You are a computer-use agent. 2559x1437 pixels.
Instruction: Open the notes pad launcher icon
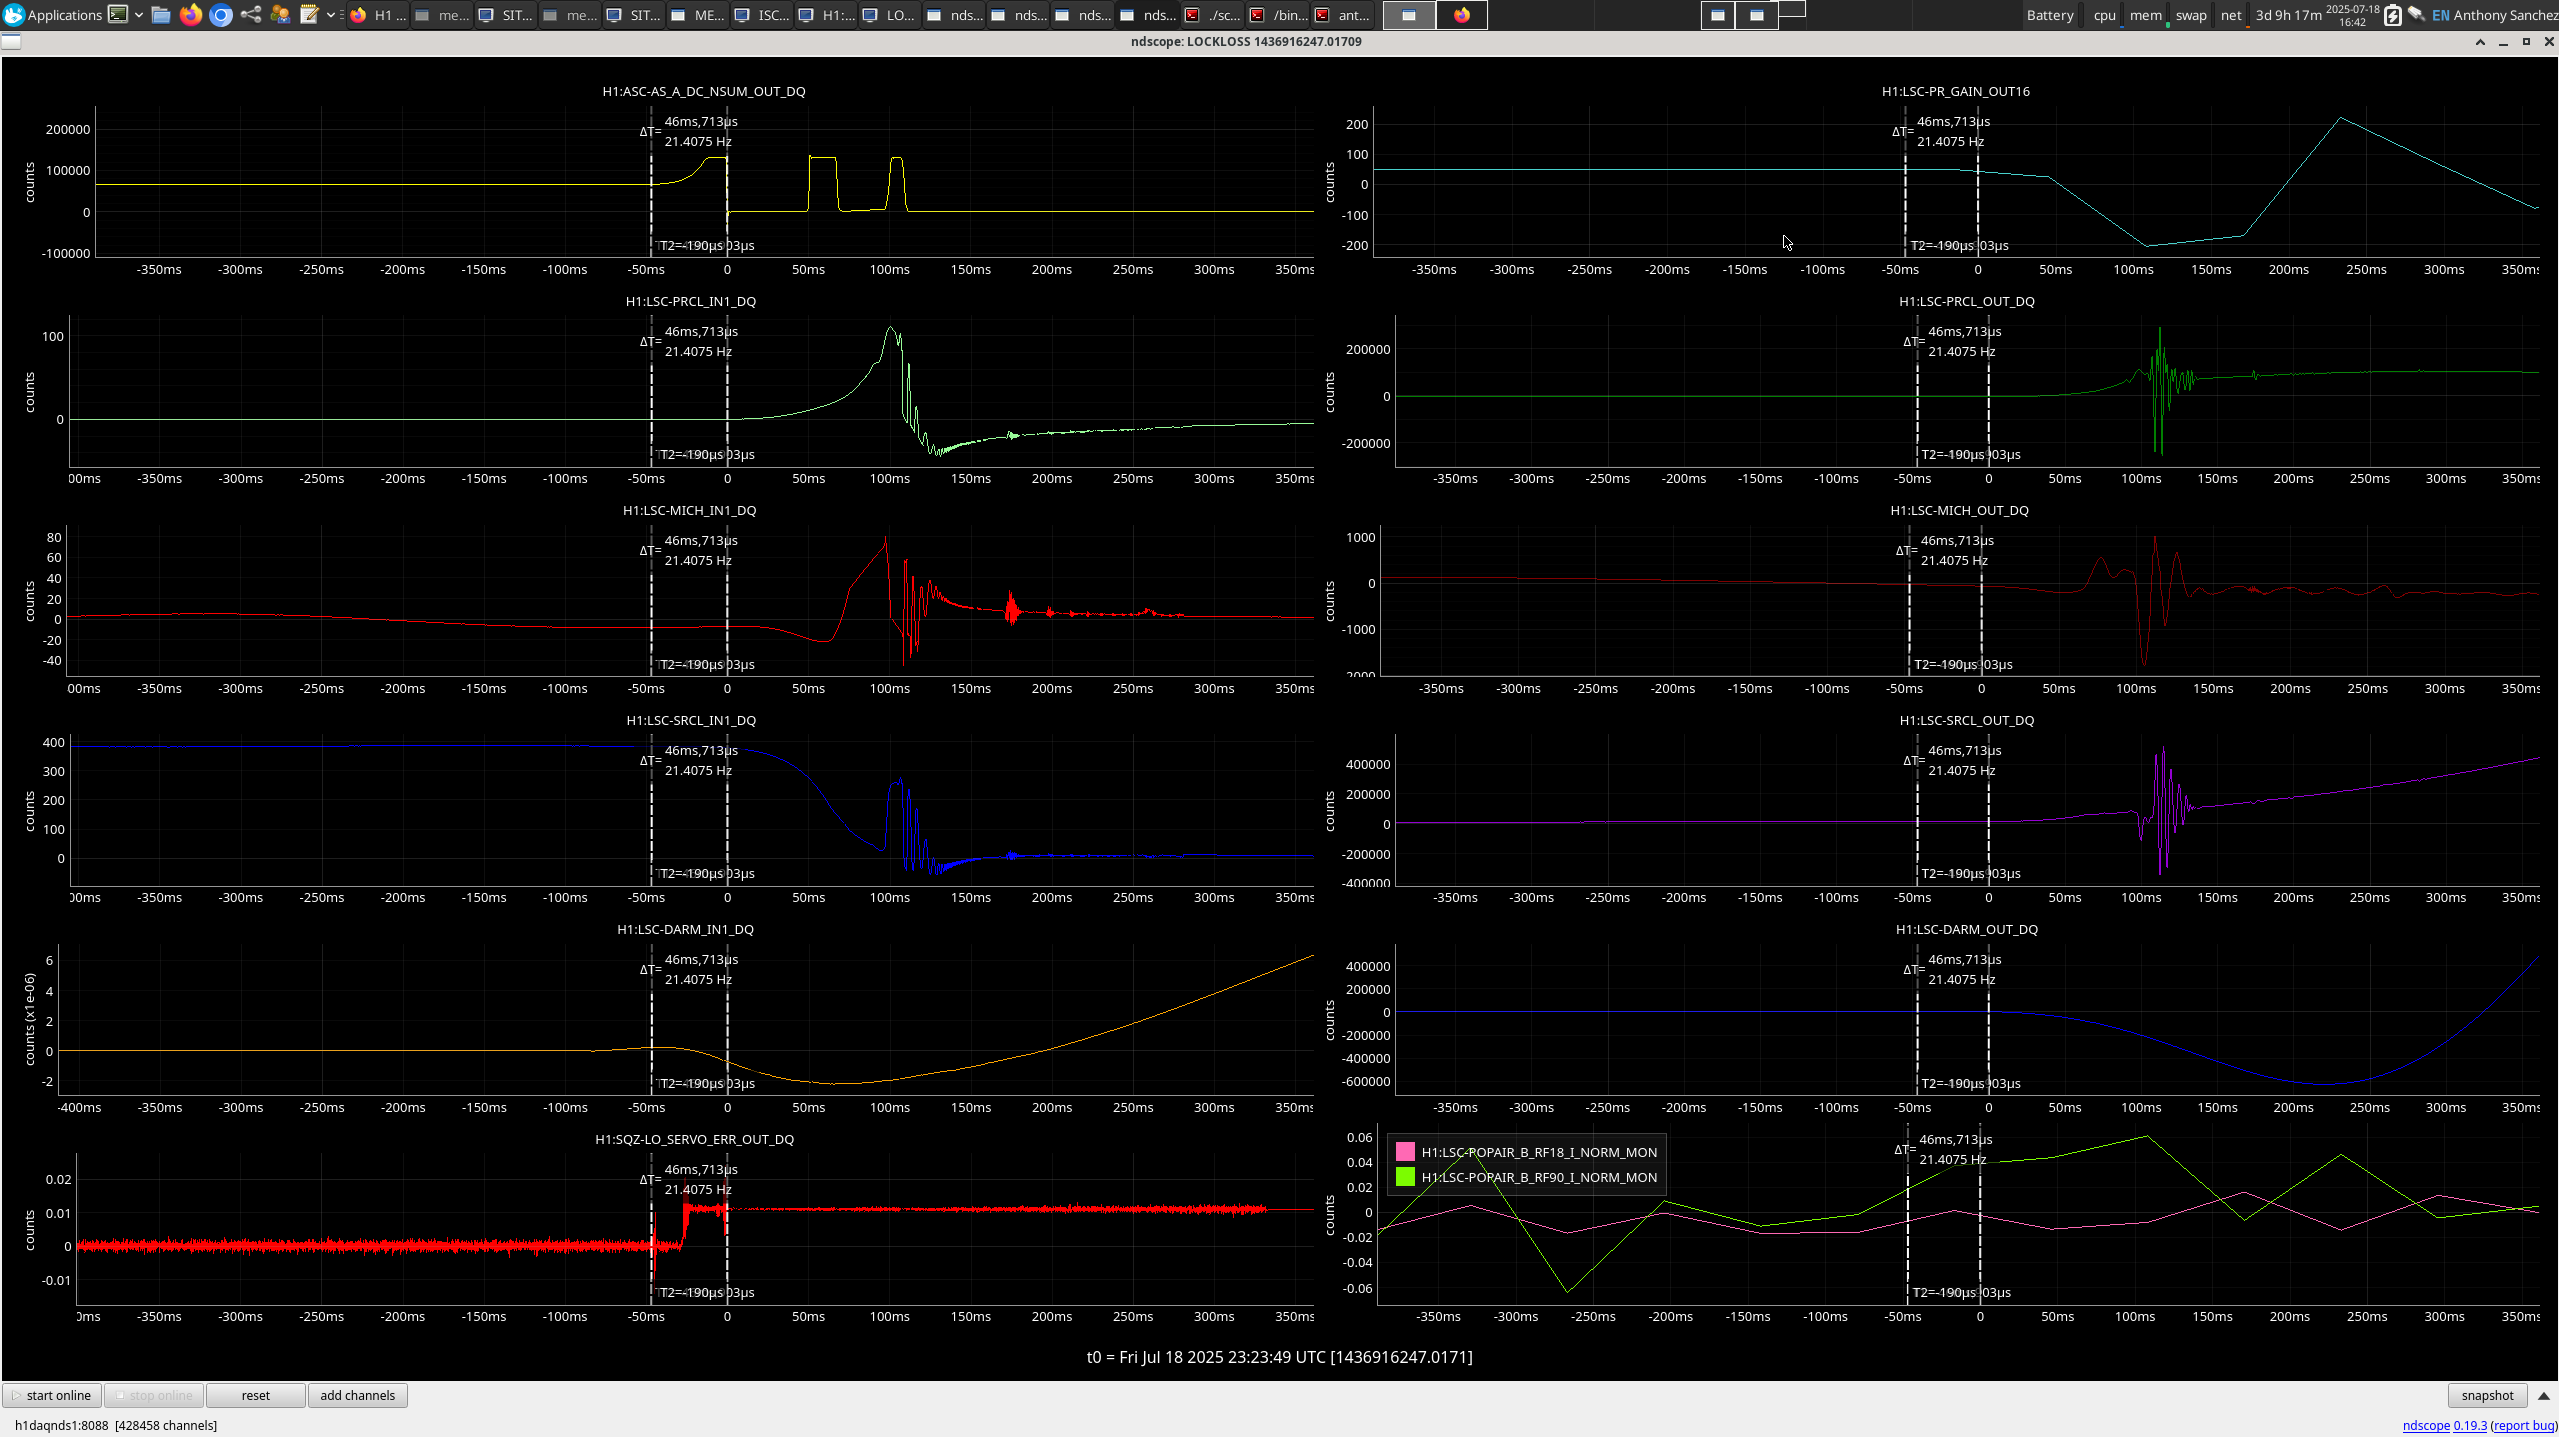pyautogui.click(x=310, y=15)
